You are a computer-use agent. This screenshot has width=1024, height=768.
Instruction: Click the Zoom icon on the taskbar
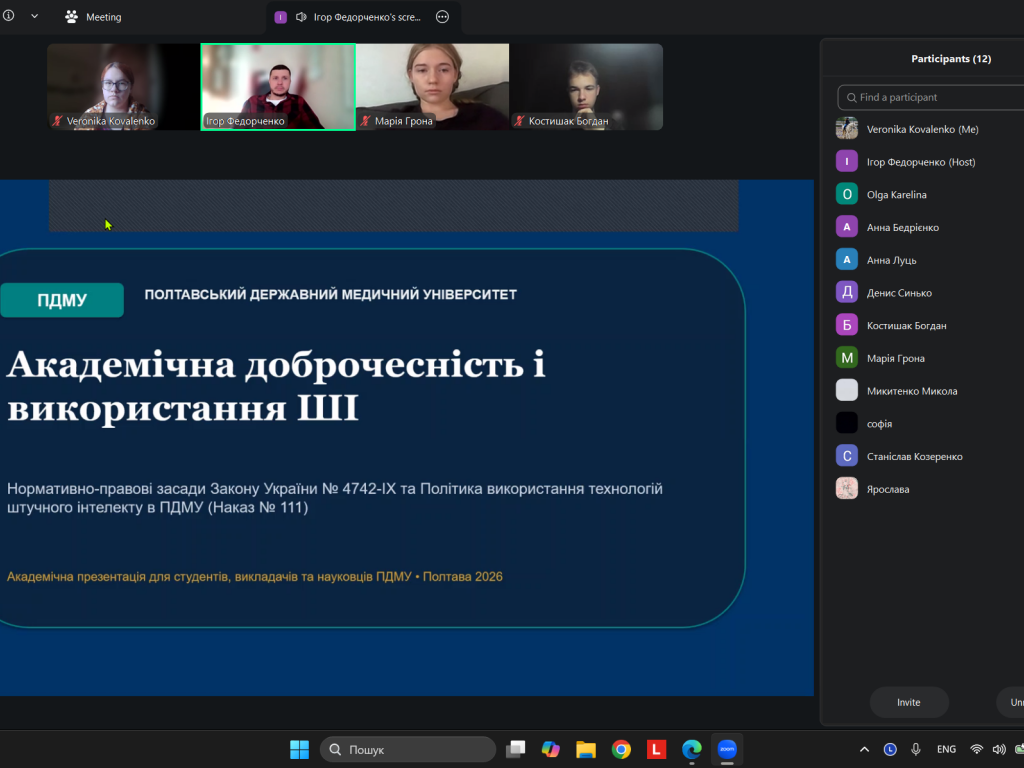click(x=727, y=750)
